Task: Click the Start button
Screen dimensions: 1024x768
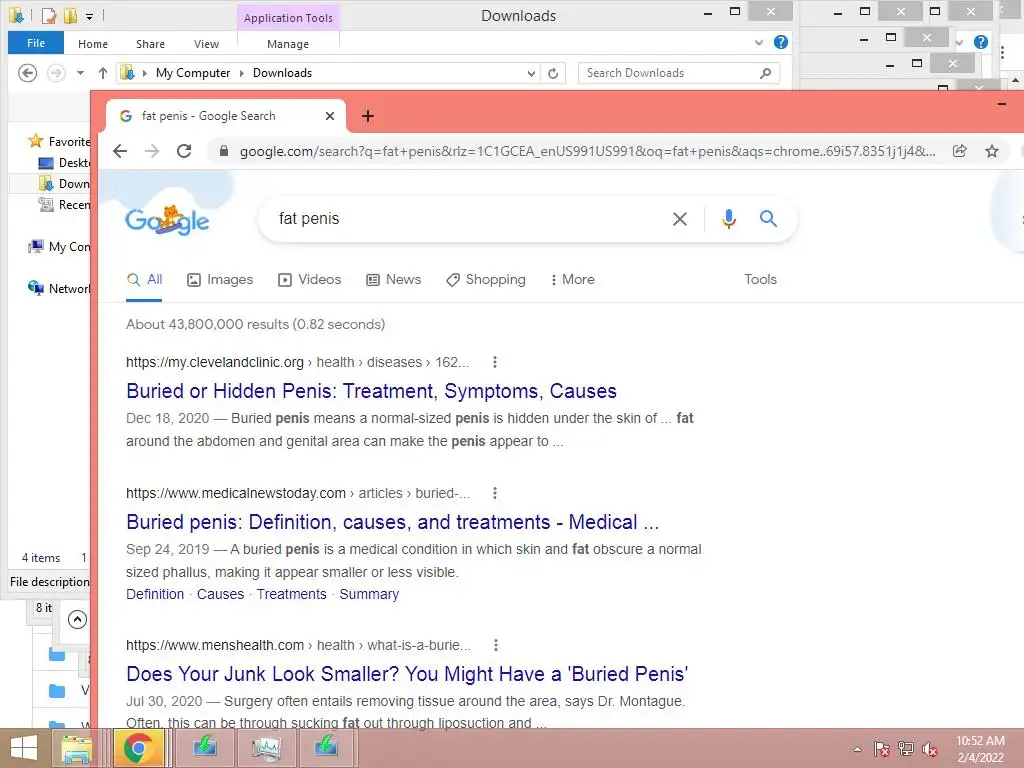Action: click(x=24, y=748)
